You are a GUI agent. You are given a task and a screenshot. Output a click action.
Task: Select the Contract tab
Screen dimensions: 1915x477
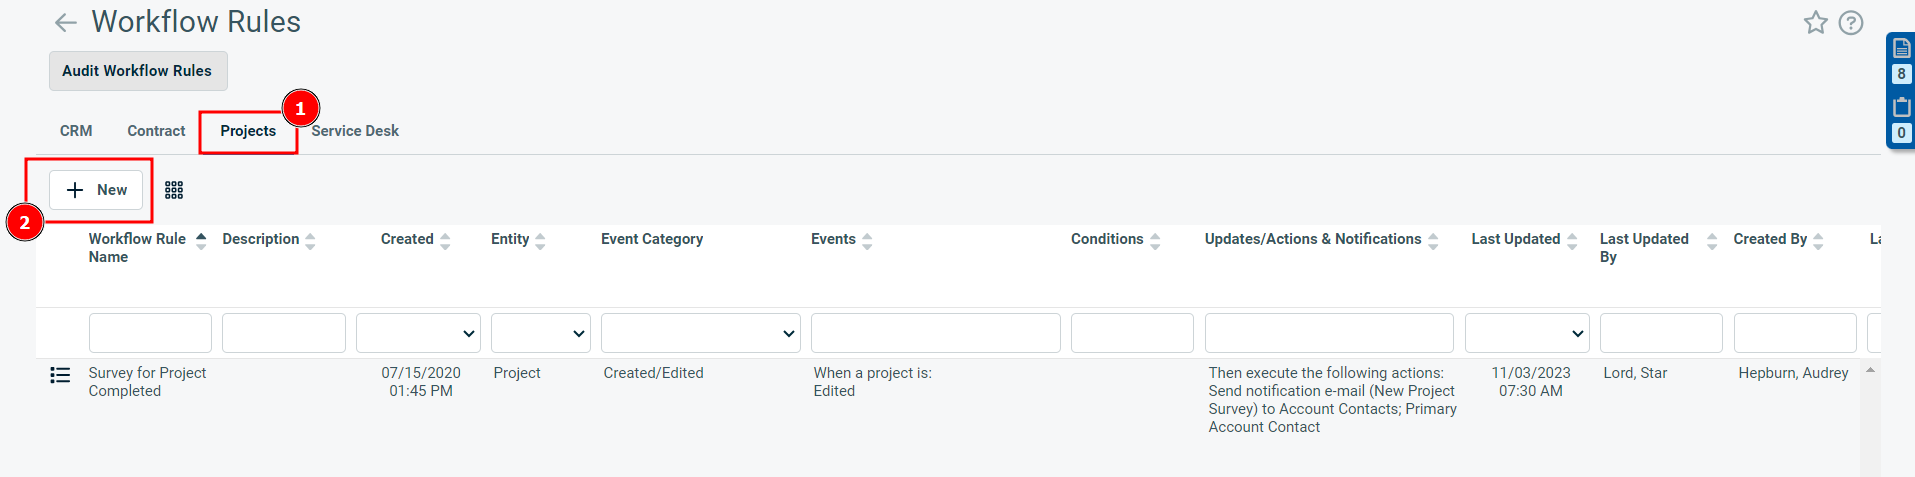click(156, 131)
